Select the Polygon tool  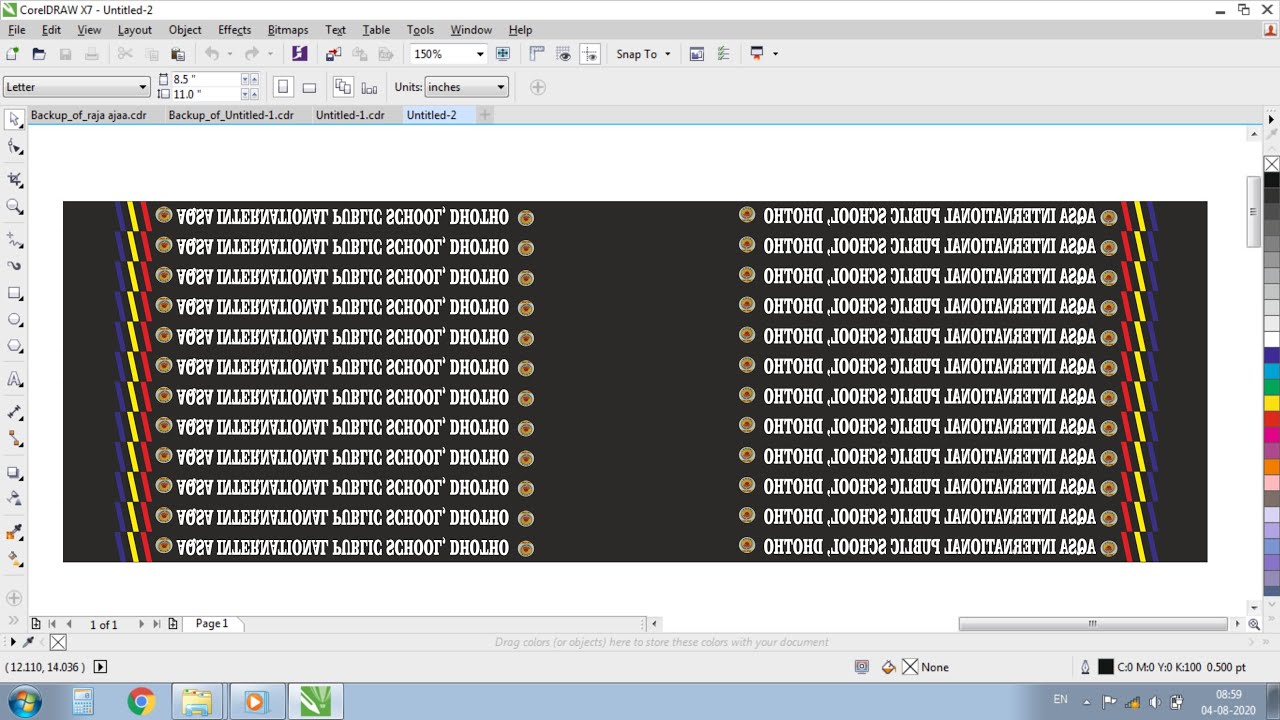tap(14, 346)
